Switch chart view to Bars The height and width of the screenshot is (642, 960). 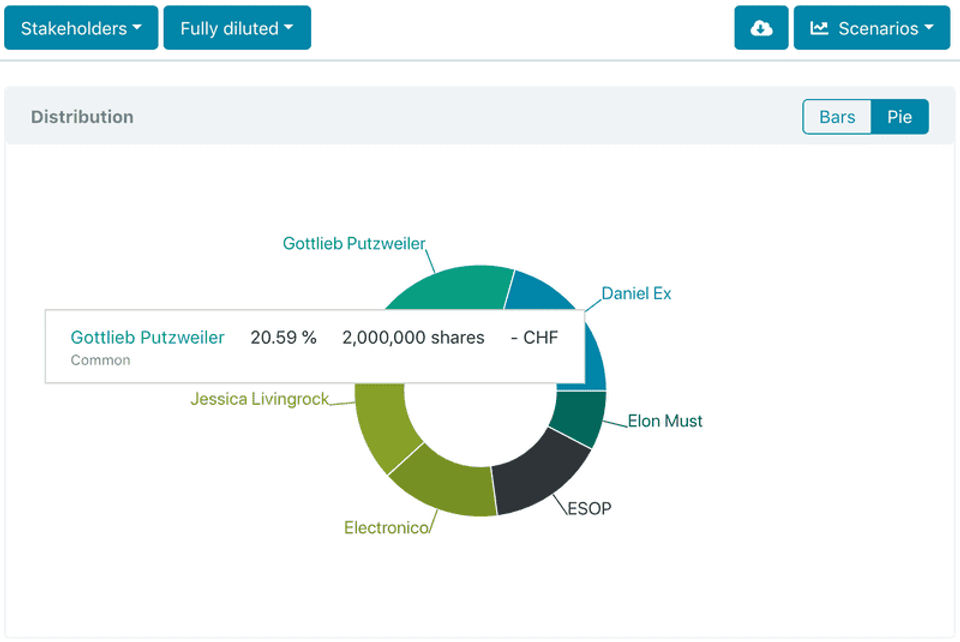(837, 117)
